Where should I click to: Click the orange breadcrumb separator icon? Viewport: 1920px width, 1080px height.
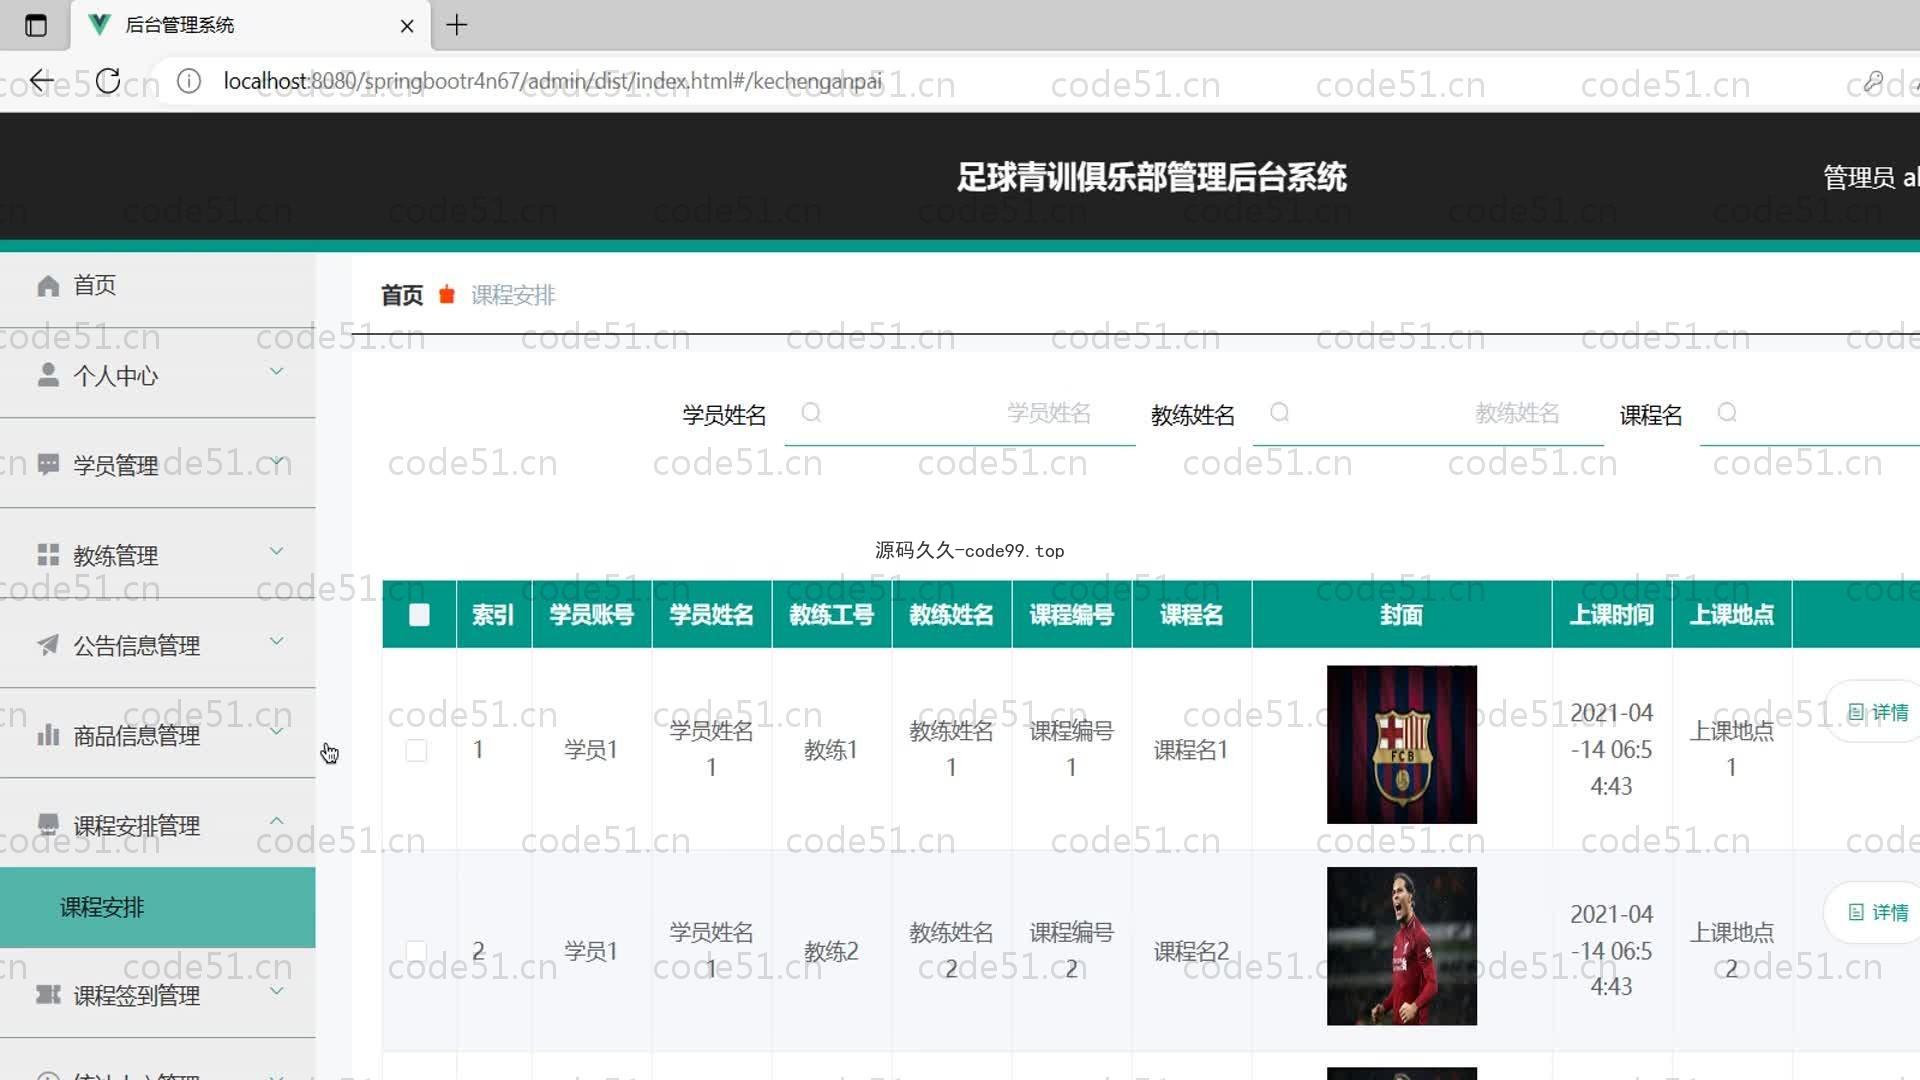[447, 295]
